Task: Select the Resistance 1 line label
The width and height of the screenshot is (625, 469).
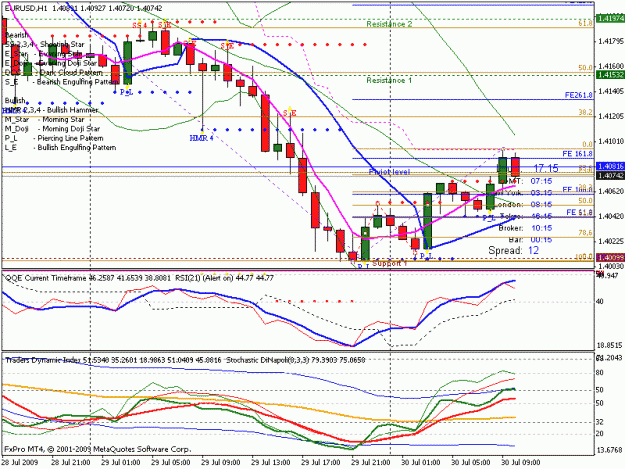Action: (x=389, y=80)
